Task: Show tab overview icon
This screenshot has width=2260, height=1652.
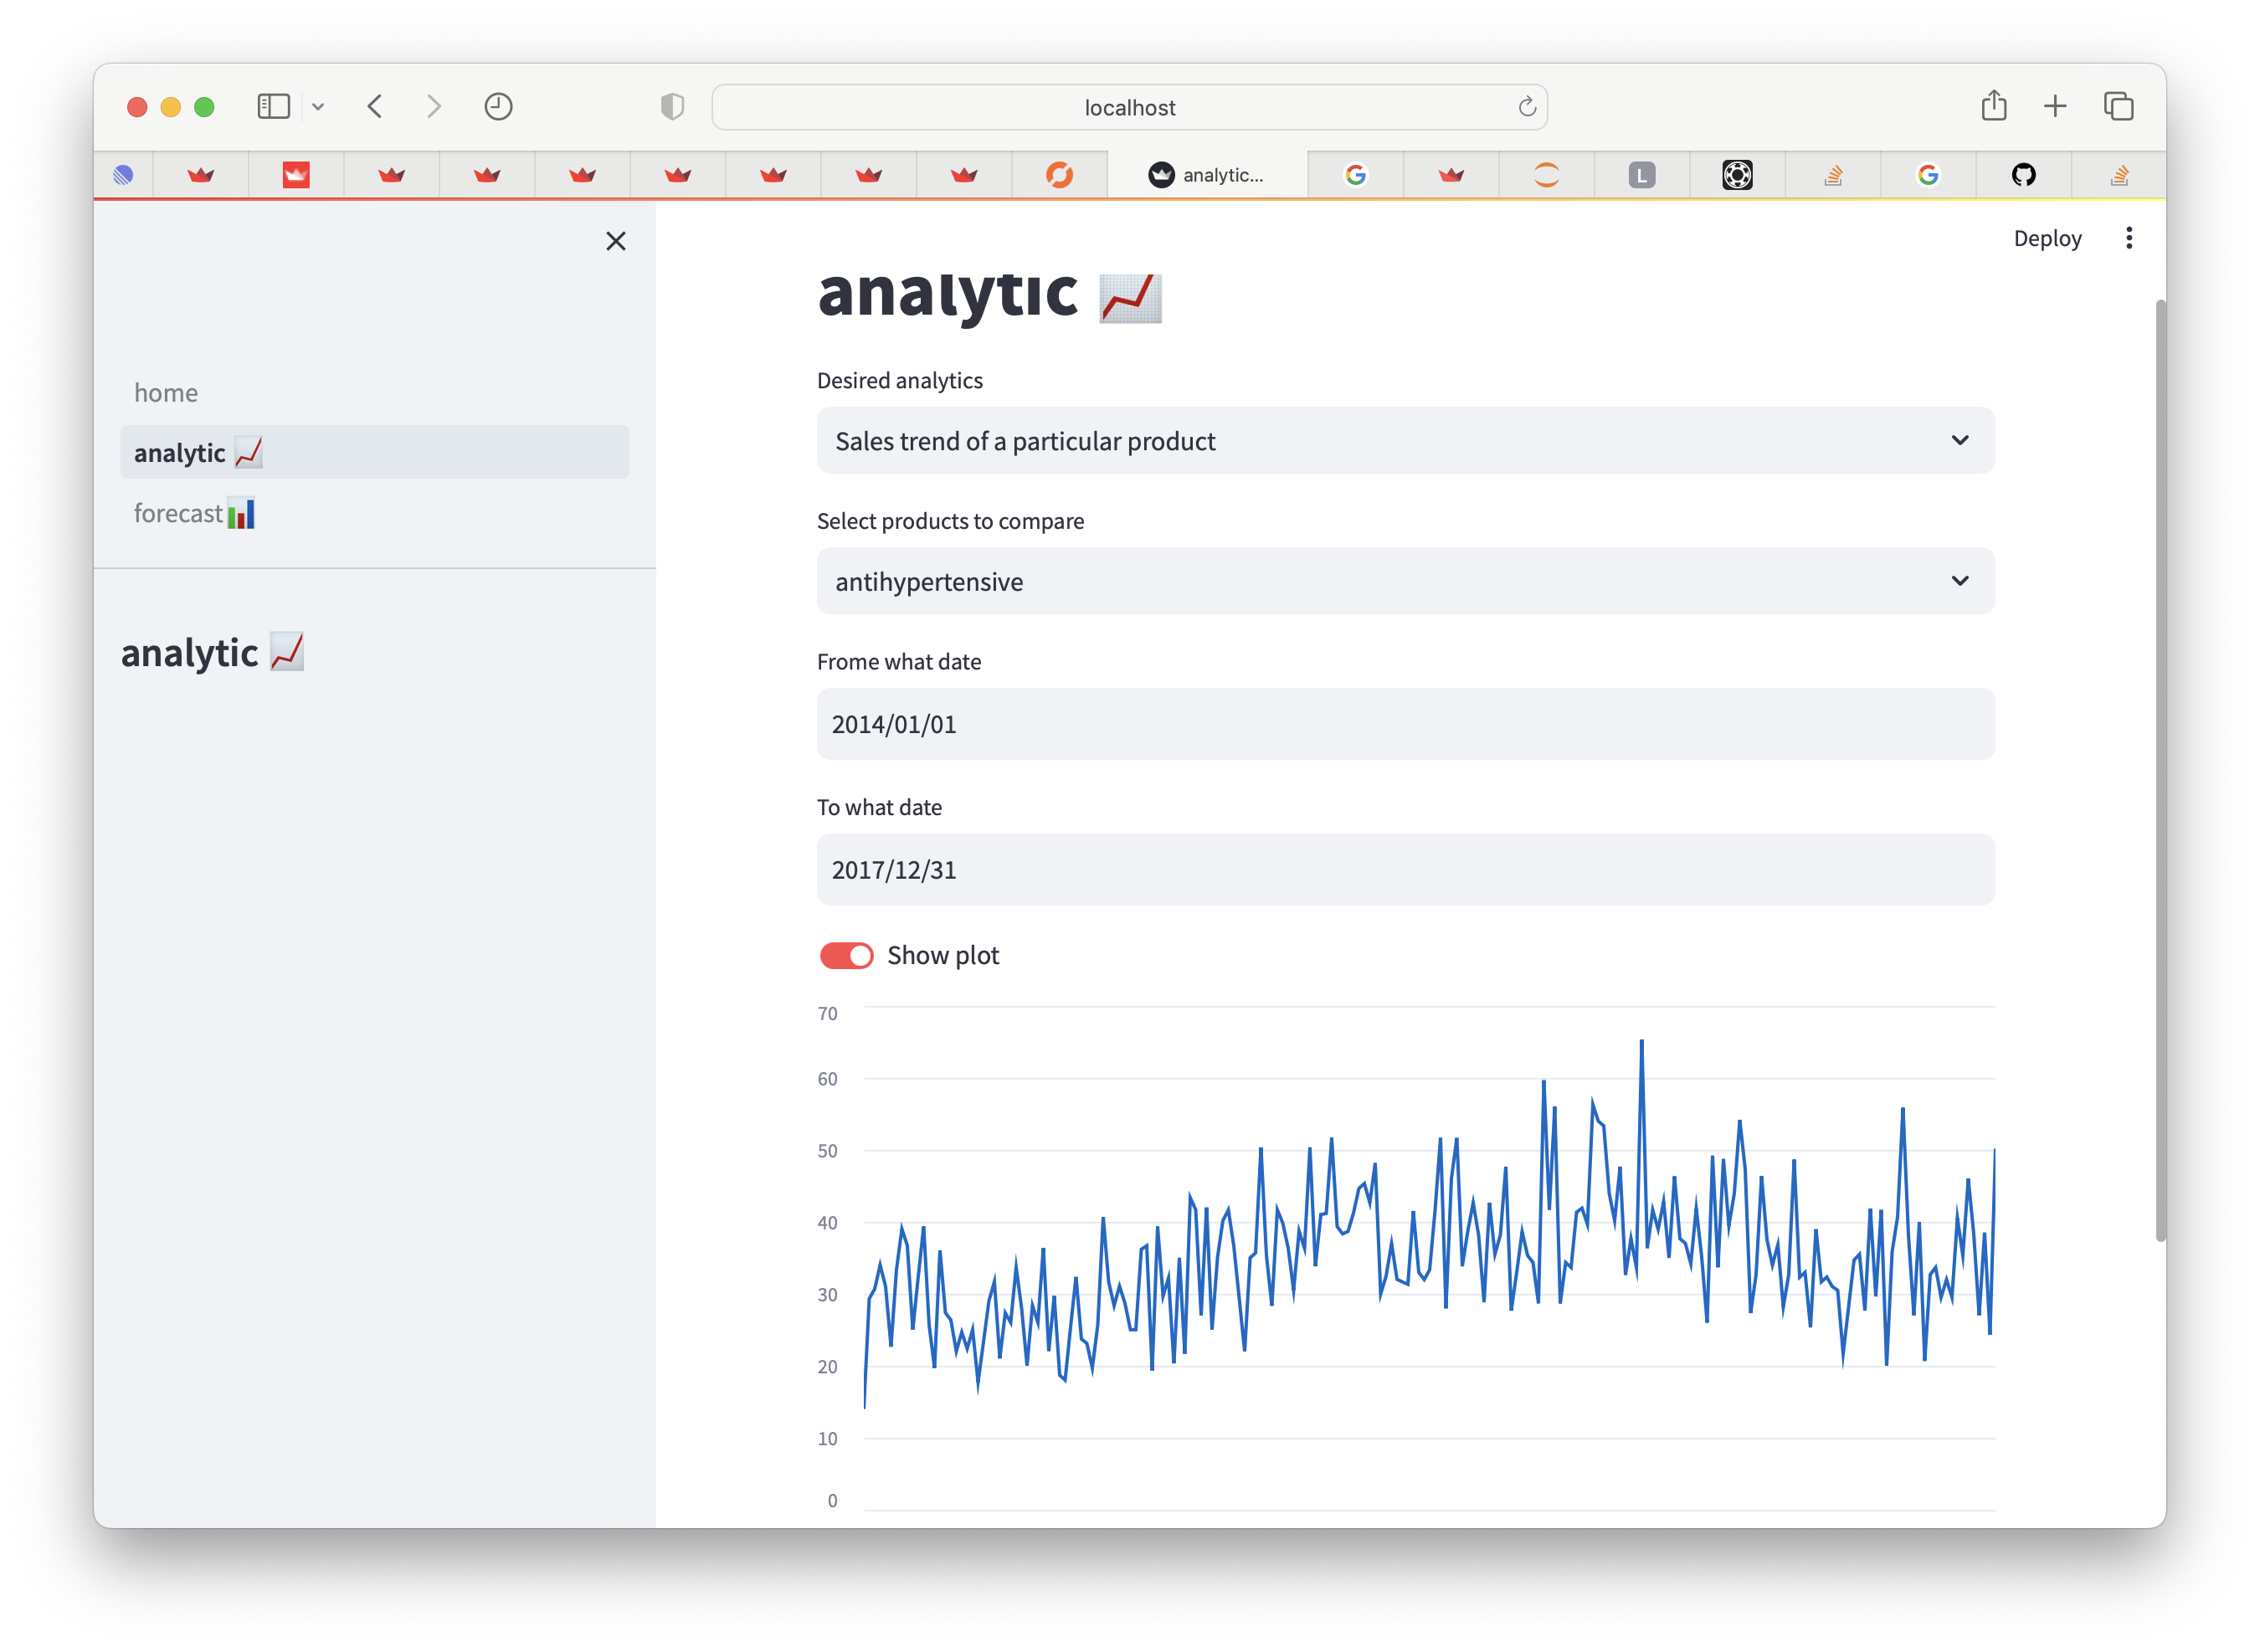Action: 2118,106
